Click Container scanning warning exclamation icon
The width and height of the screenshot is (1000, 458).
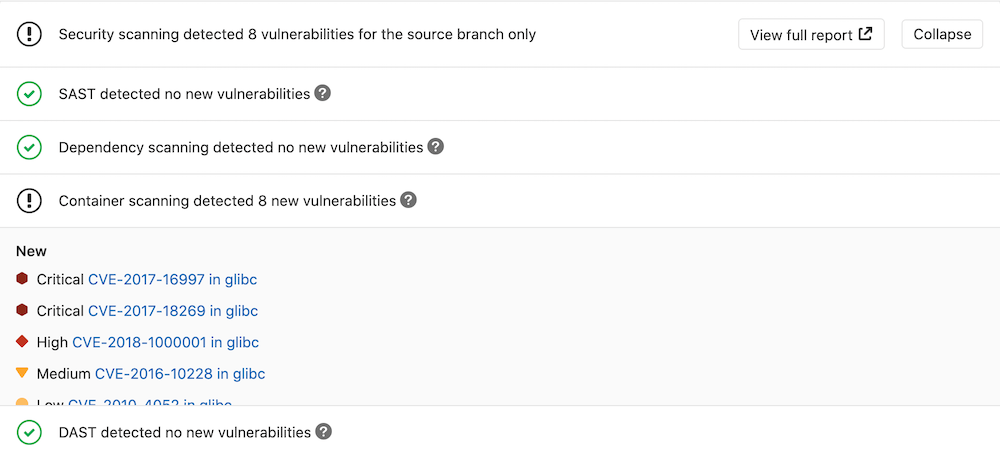tap(29, 201)
